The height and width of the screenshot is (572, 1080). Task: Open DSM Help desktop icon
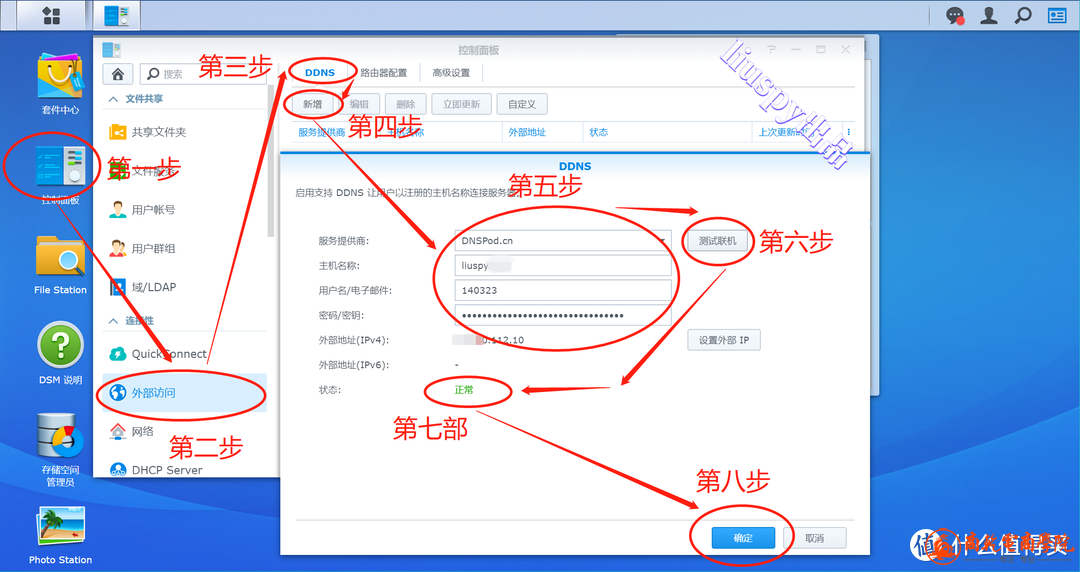(60, 354)
